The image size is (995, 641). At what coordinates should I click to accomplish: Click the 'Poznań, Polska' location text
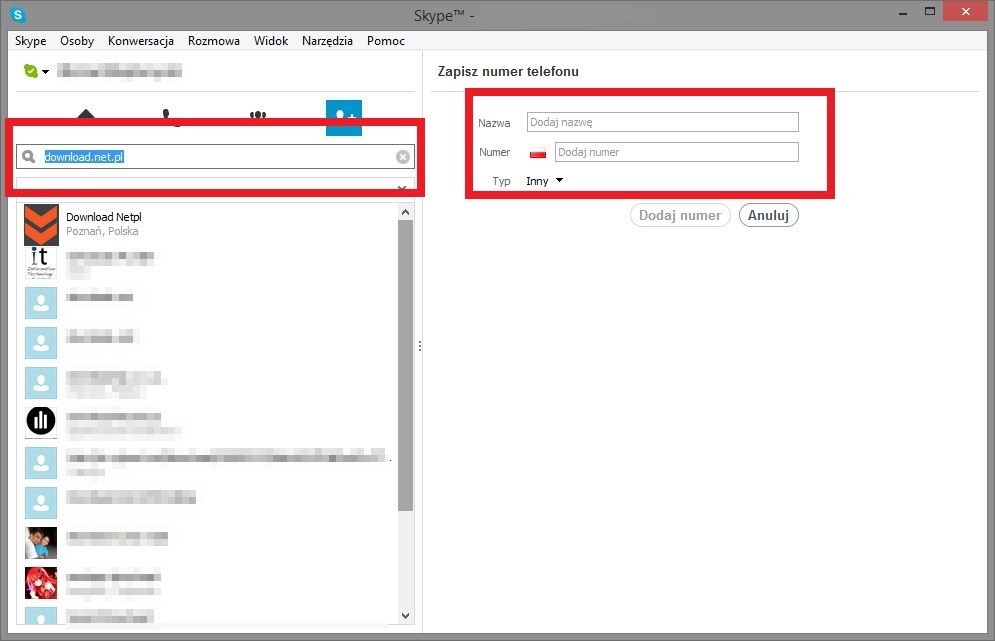click(102, 231)
